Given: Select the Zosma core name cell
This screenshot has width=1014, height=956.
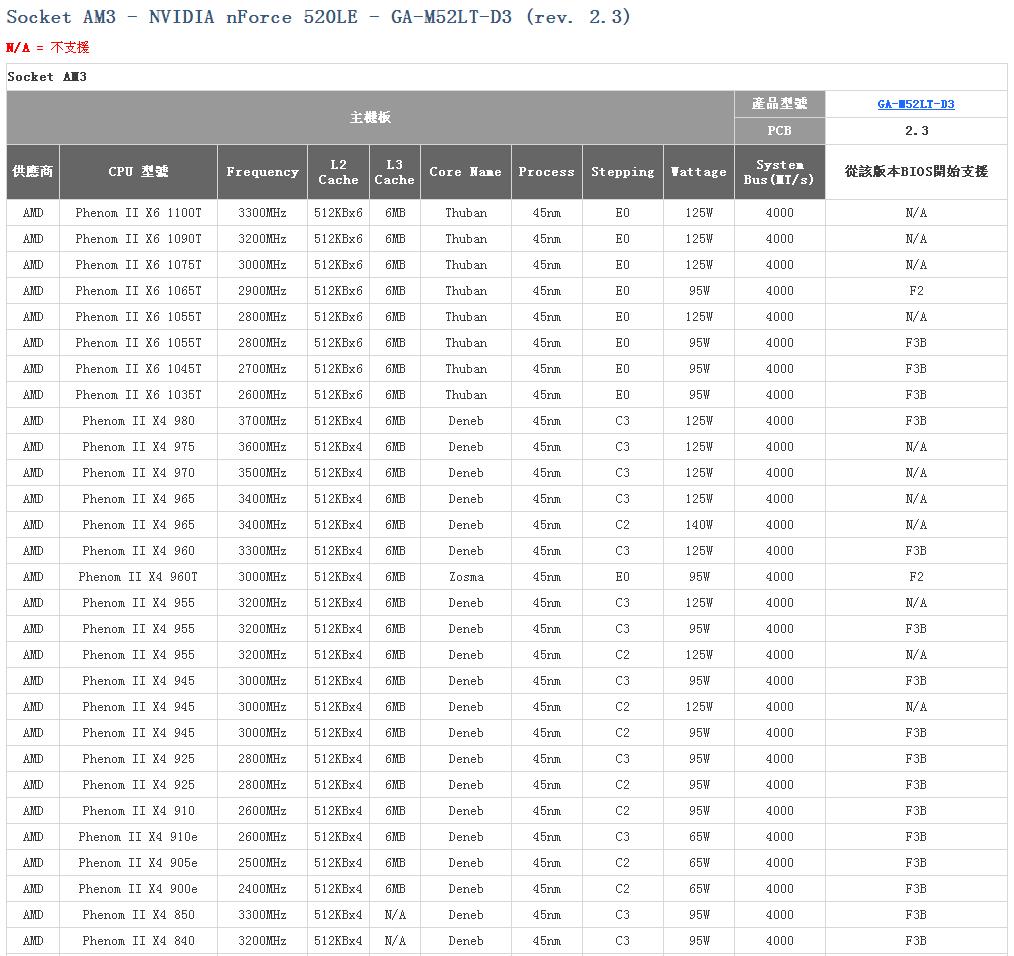Looking at the screenshot, I should (465, 577).
